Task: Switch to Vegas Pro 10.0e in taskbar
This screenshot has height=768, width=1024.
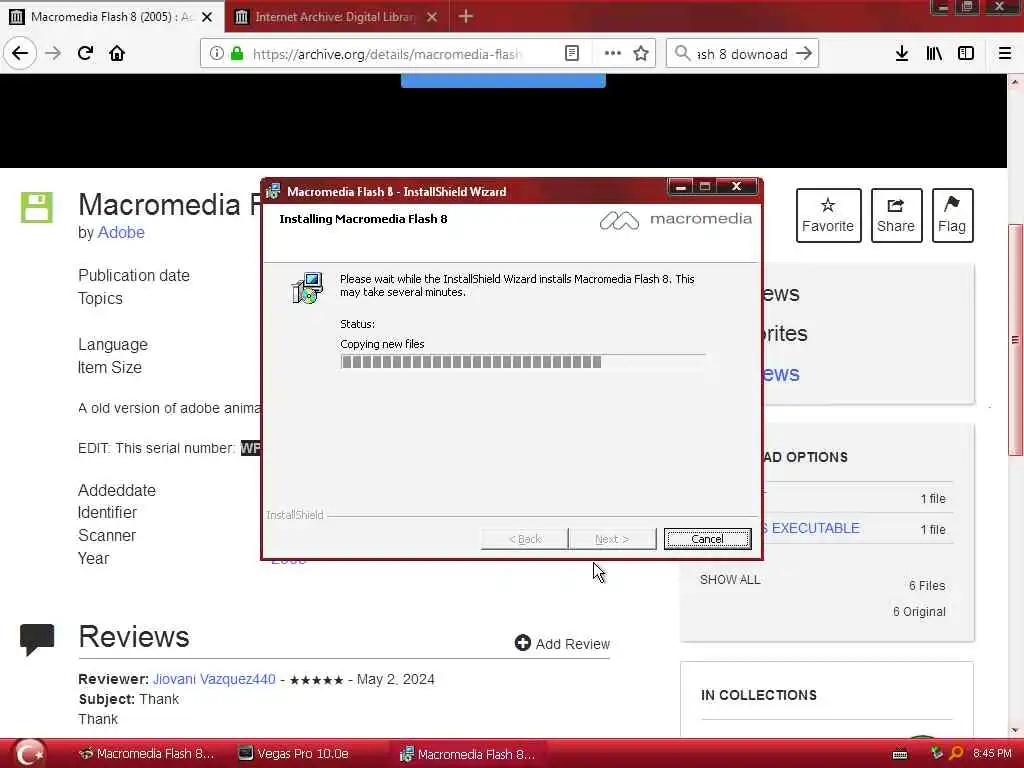Action: point(294,754)
